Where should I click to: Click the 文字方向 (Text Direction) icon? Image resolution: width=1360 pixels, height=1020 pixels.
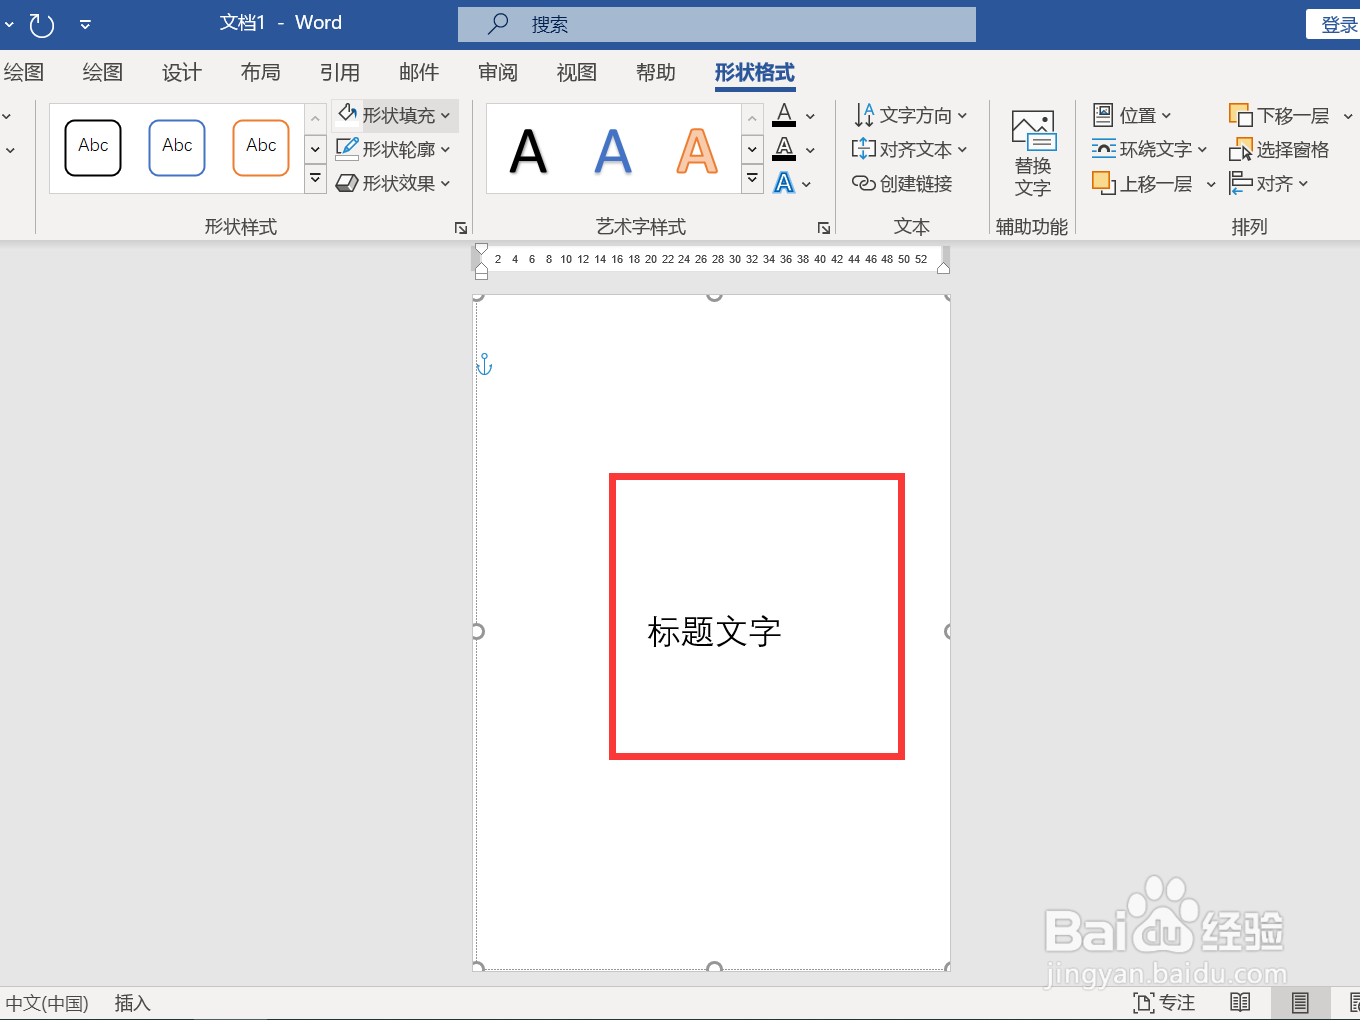865,115
